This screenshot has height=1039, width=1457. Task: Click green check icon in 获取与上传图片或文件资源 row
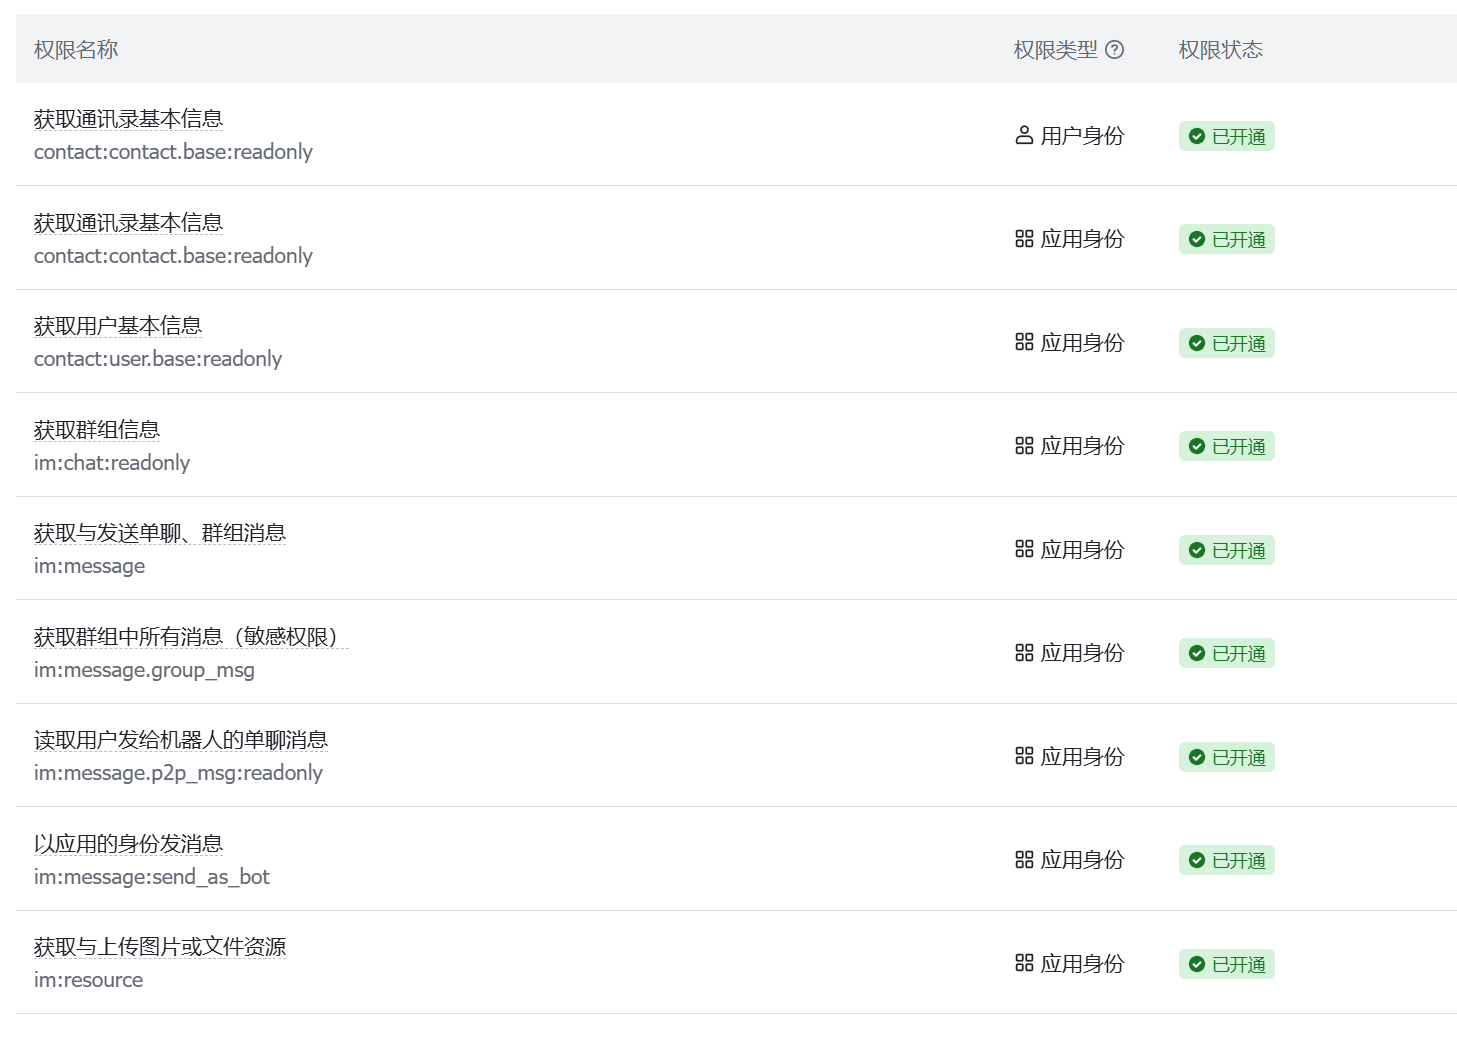point(1197,964)
